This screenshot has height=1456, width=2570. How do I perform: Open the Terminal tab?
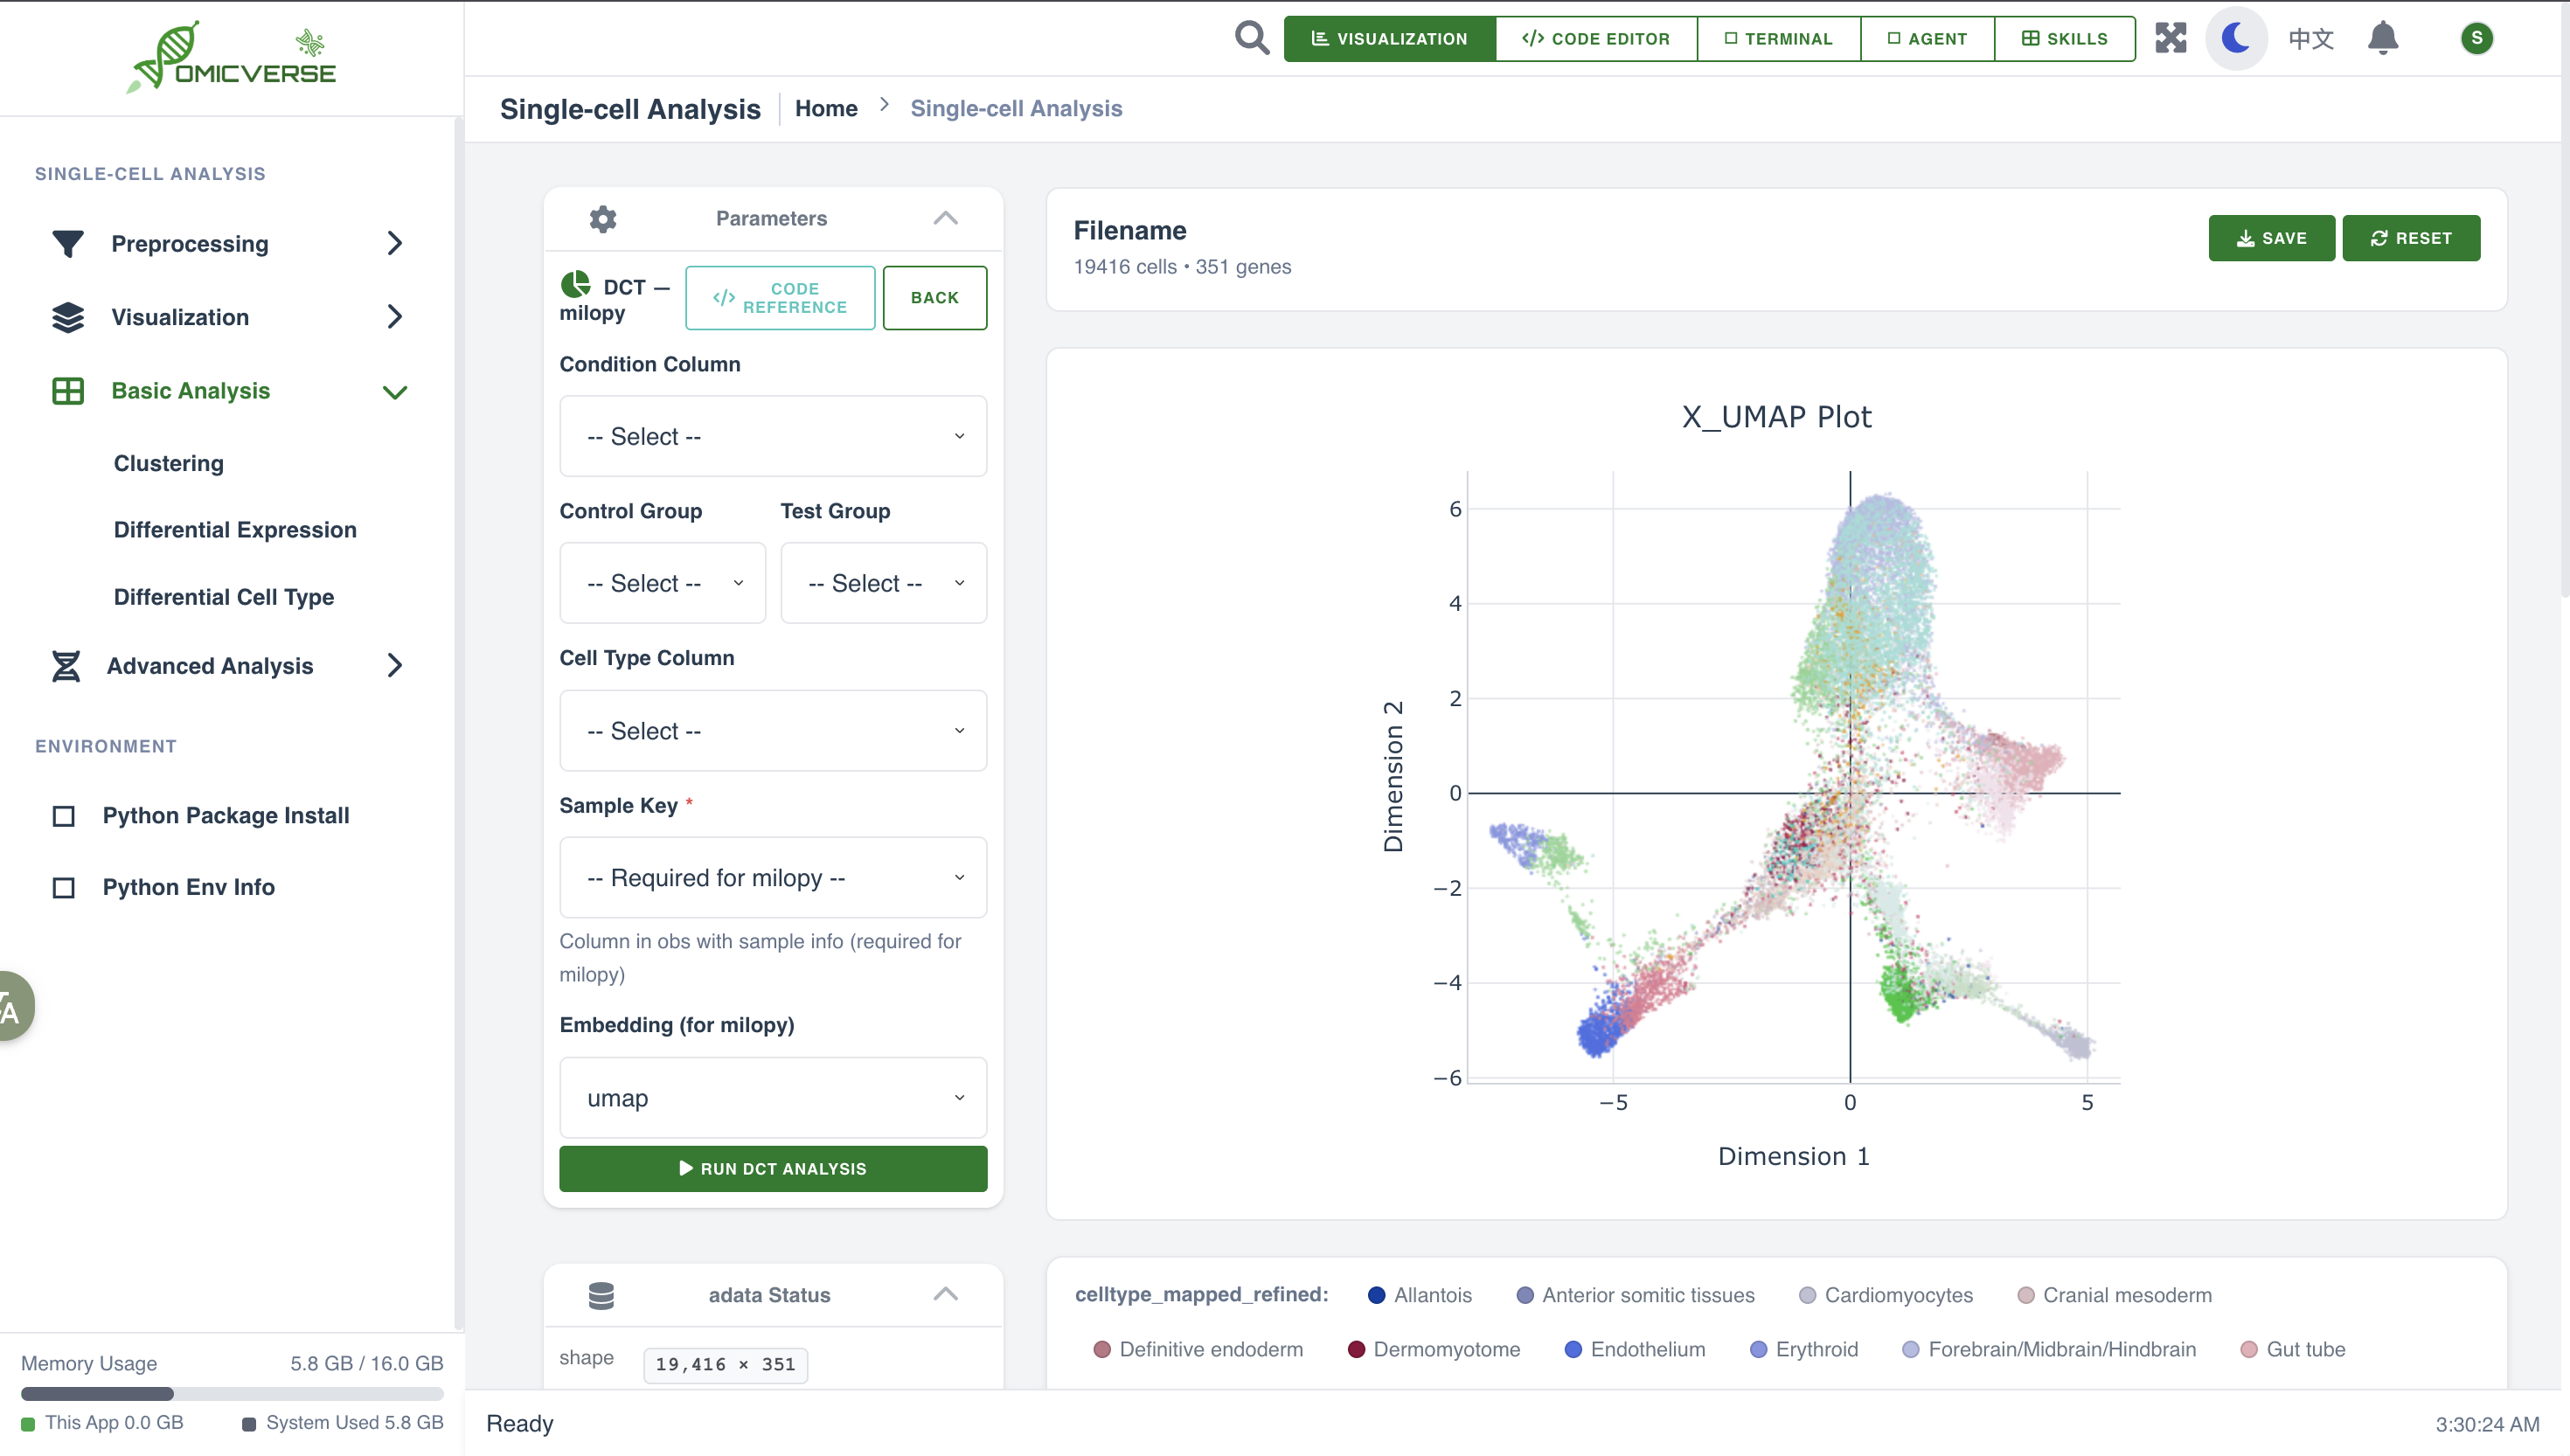(x=1778, y=38)
